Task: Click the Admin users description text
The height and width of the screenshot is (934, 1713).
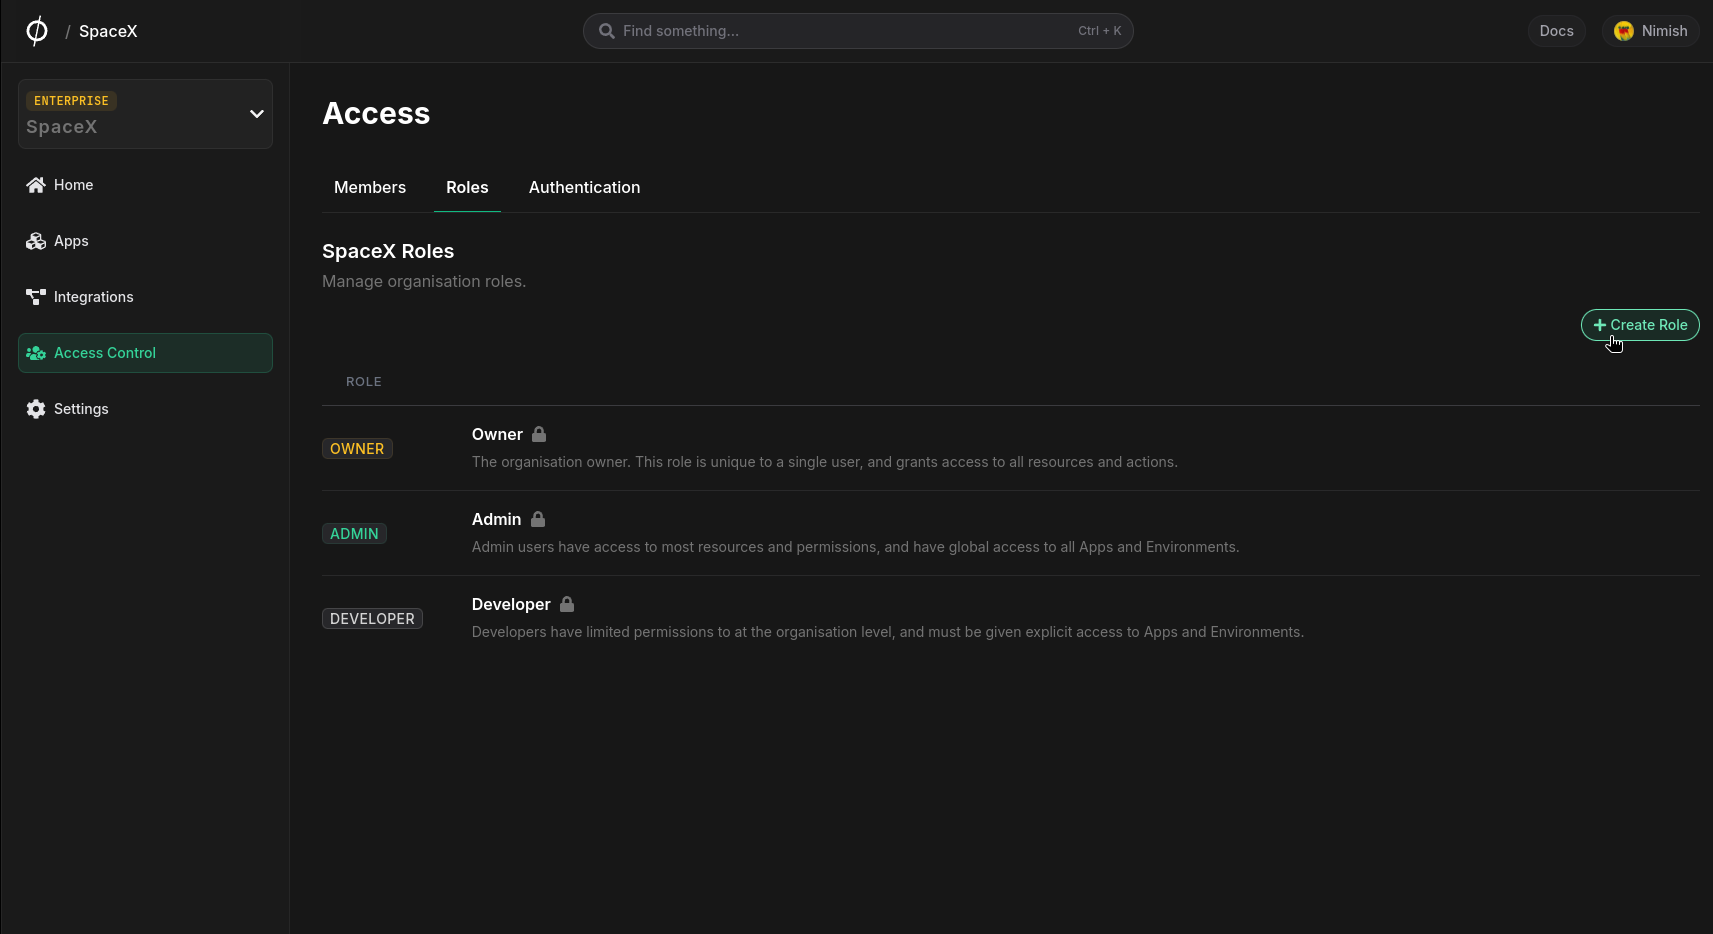Action: coord(855,547)
